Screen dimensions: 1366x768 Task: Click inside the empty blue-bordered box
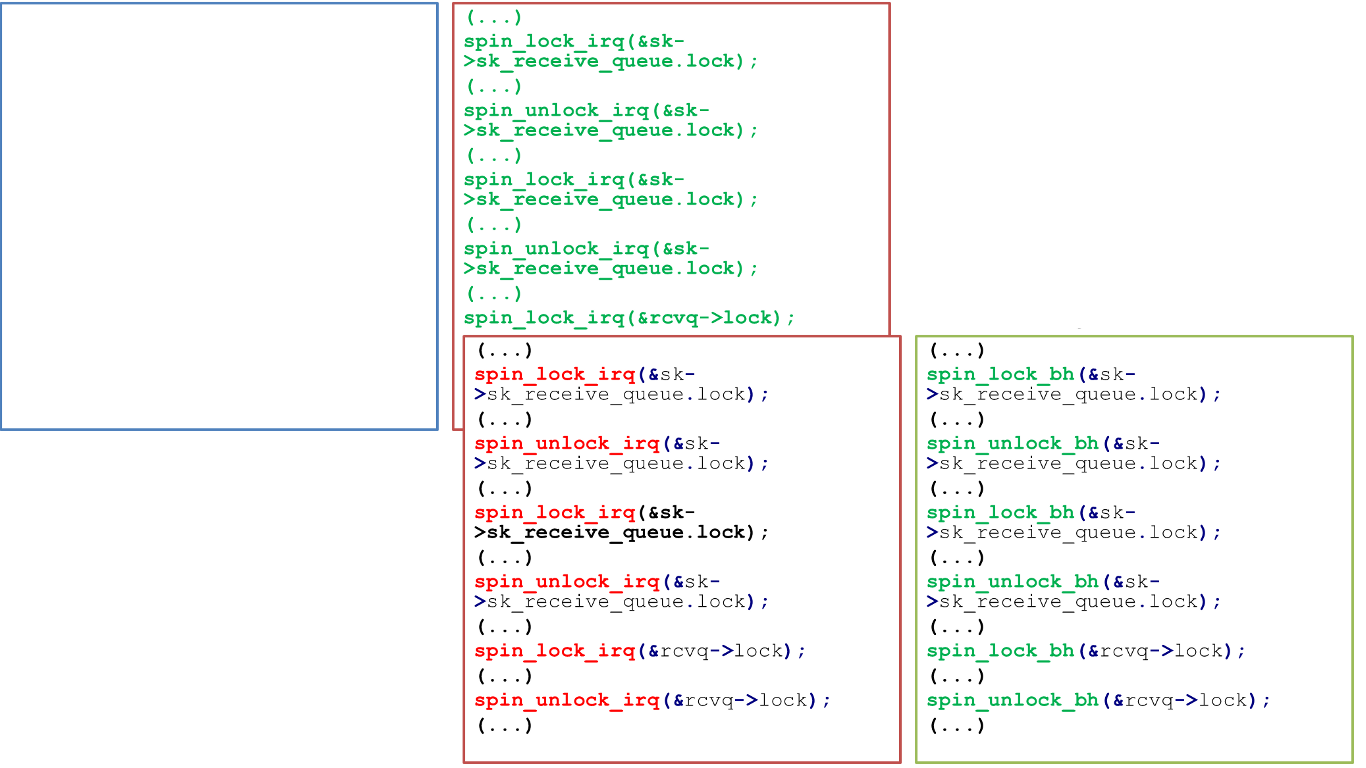pos(218,216)
